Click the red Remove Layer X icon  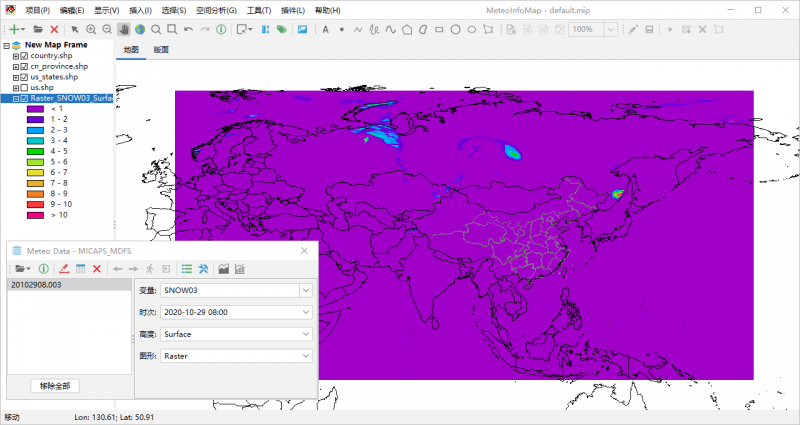pos(54,30)
